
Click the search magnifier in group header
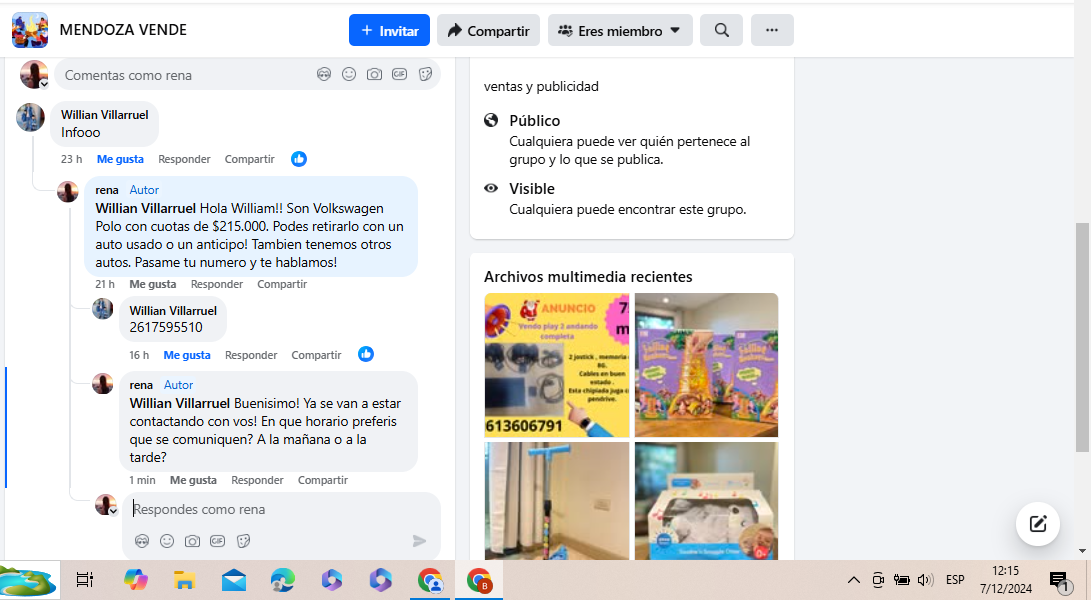coord(721,30)
